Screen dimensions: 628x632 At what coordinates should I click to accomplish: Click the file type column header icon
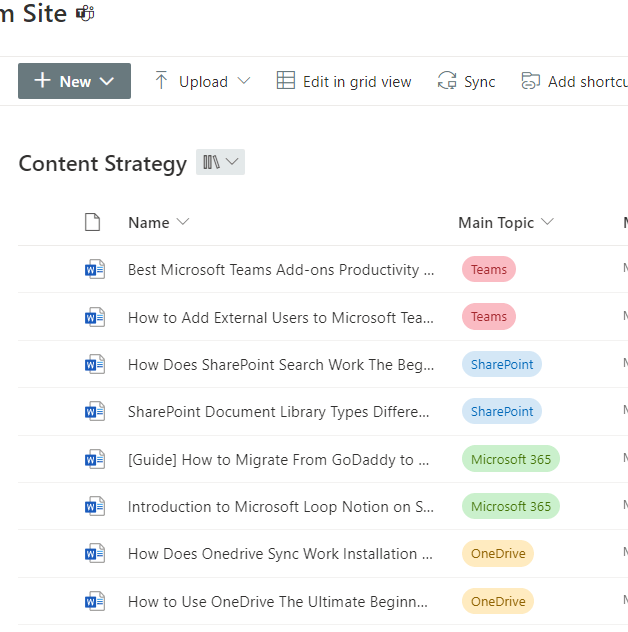pyautogui.click(x=92, y=222)
